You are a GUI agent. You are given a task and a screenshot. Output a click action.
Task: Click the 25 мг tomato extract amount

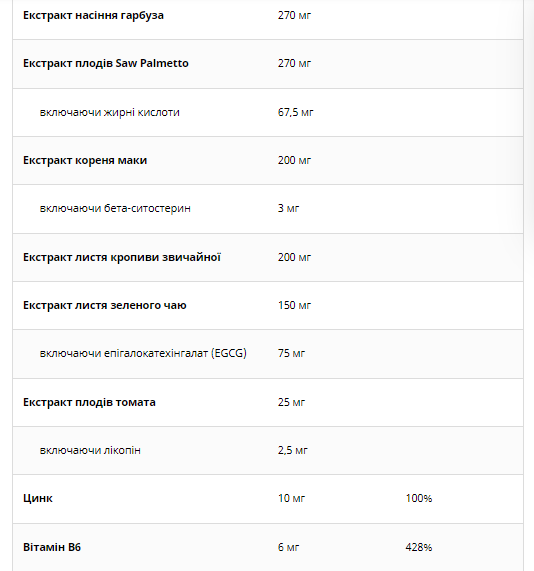[x=291, y=402]
